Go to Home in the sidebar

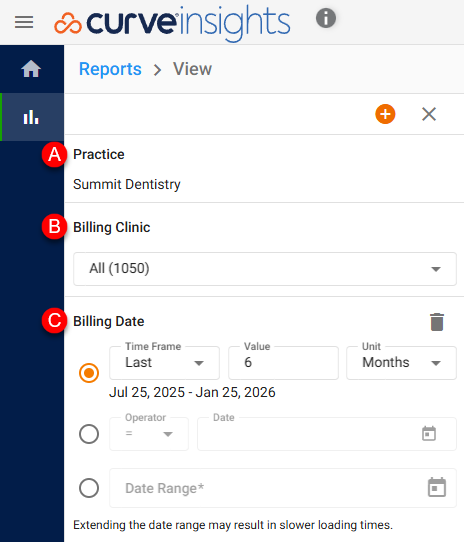(31, 69)
